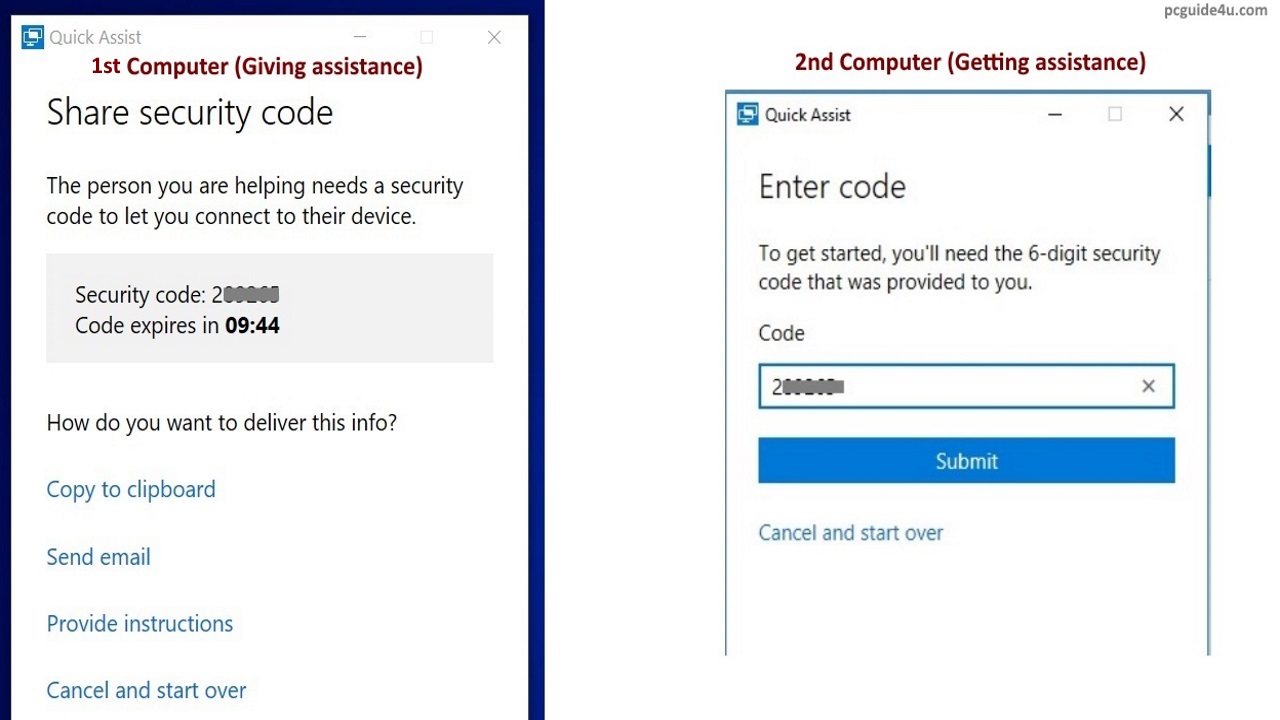Close the Share security code window
Viewport: 1280px width, 720px height.
[494, 38]
